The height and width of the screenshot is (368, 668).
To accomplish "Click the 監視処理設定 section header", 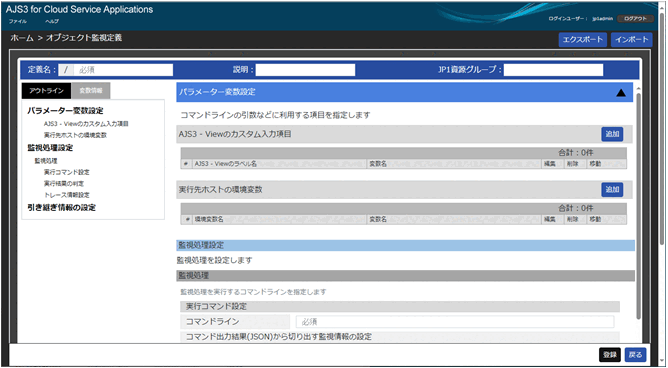I will (406, 245).
